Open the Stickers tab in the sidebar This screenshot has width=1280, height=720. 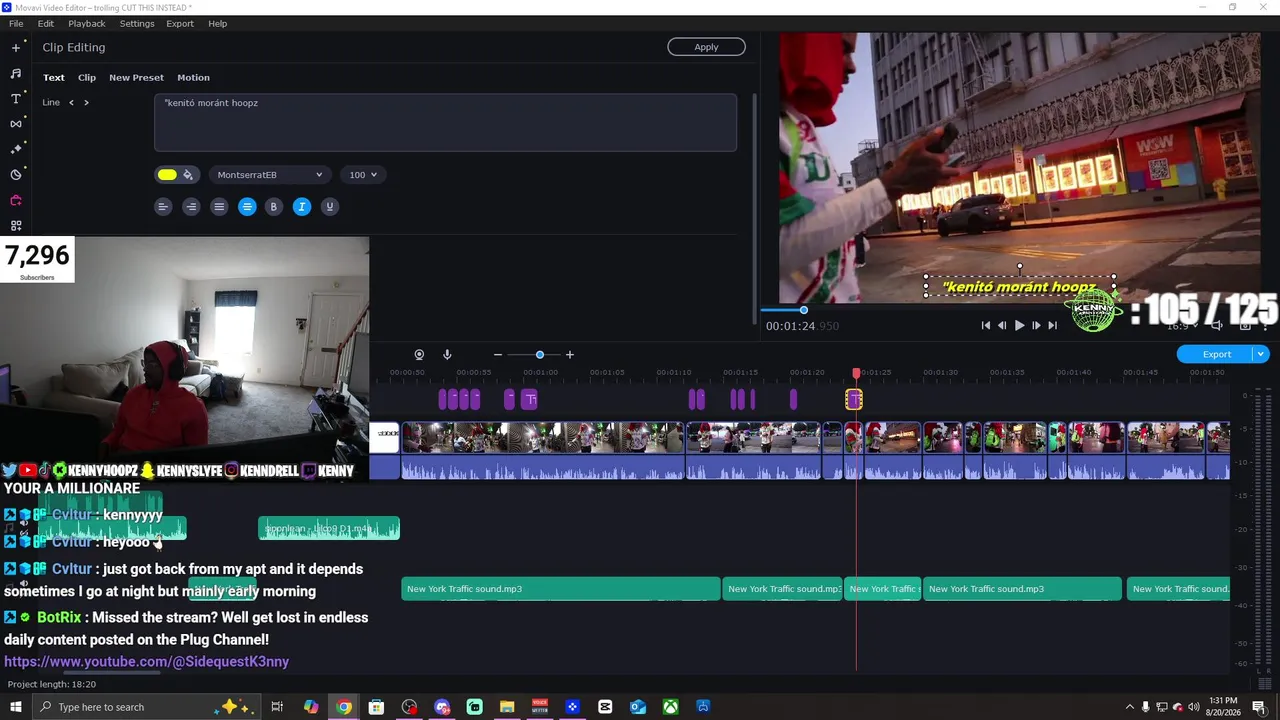point(16,175)
